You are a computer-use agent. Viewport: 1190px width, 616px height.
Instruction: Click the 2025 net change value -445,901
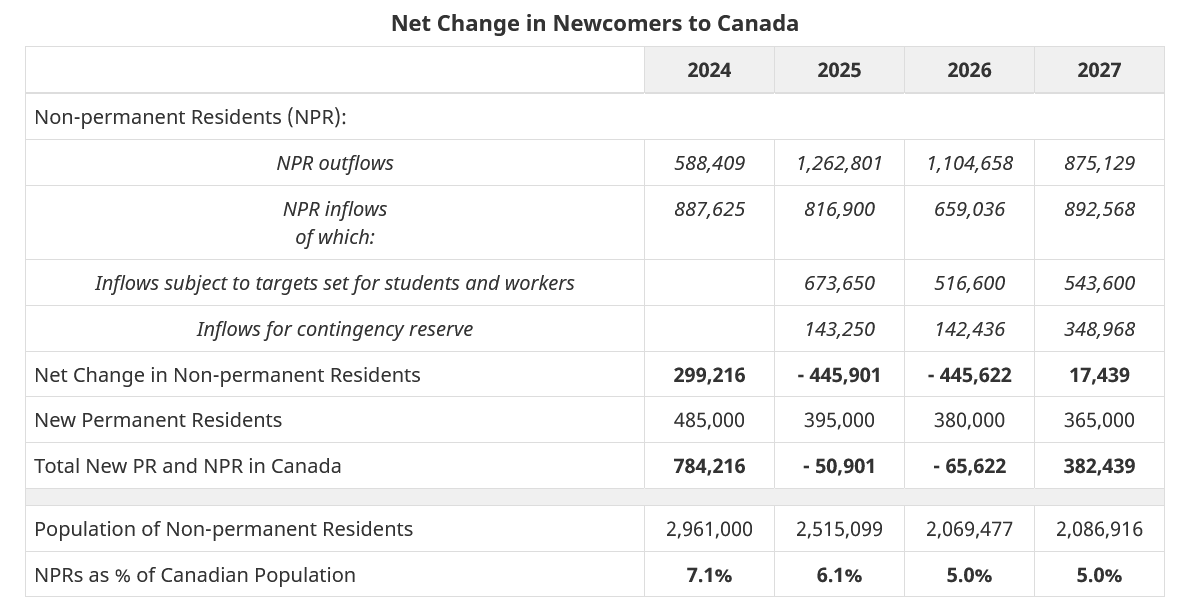(x=839, y=375)
